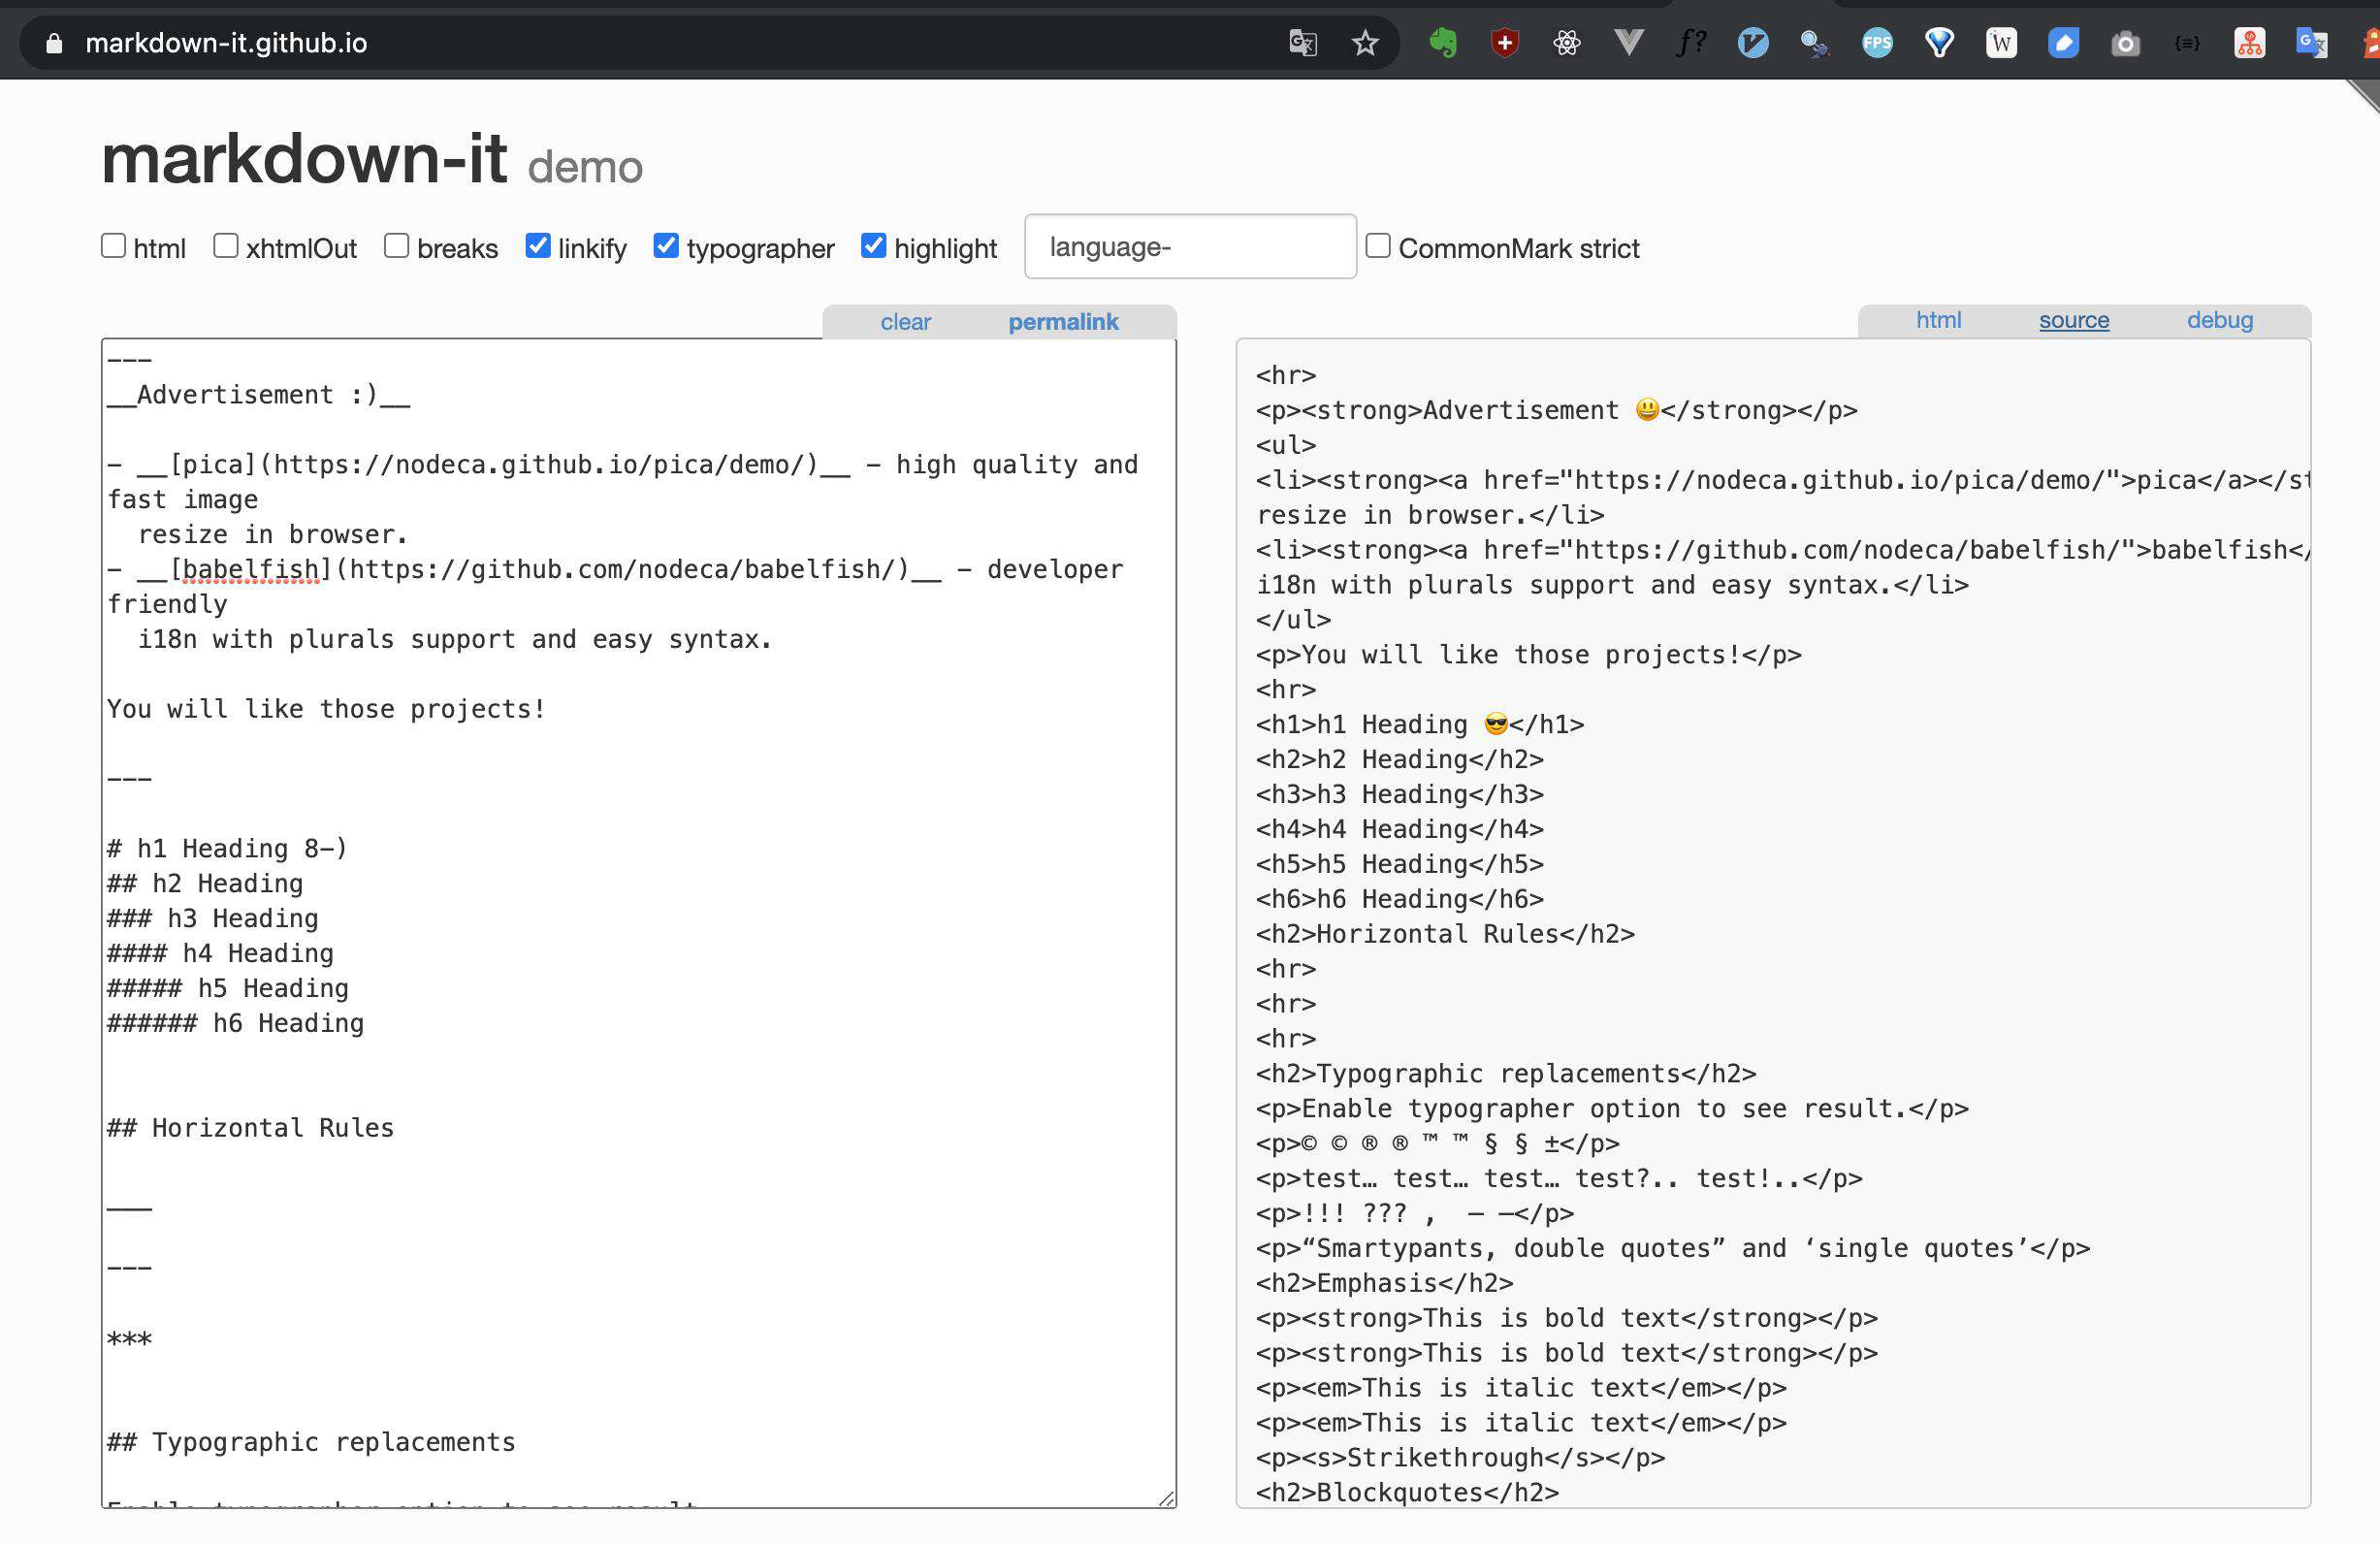Switch to the html output tab

[1938, 320]
